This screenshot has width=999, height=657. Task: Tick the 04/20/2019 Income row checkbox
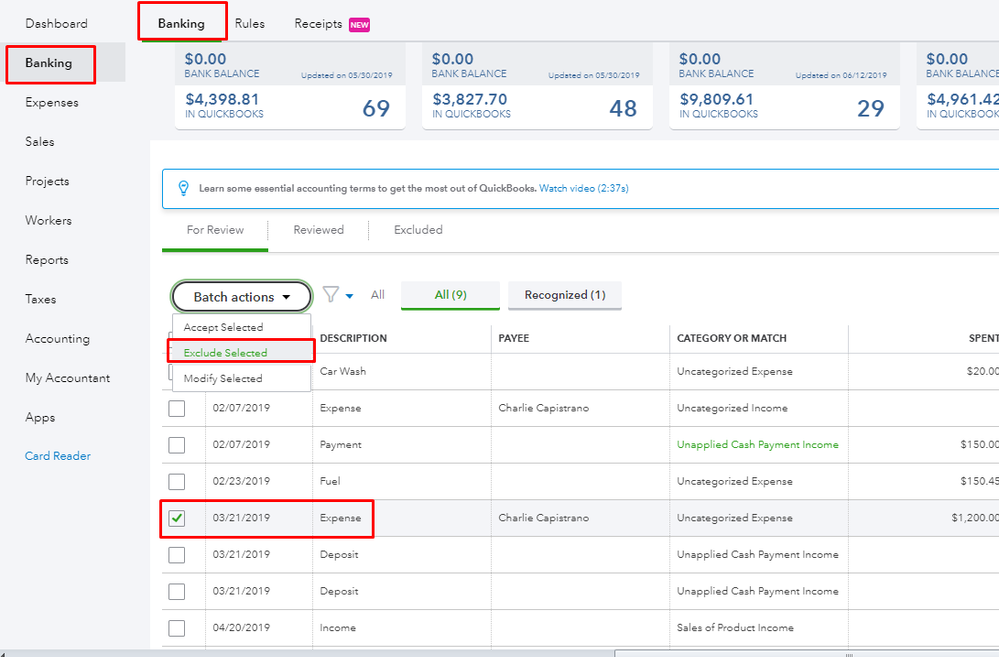coord(177,628)
